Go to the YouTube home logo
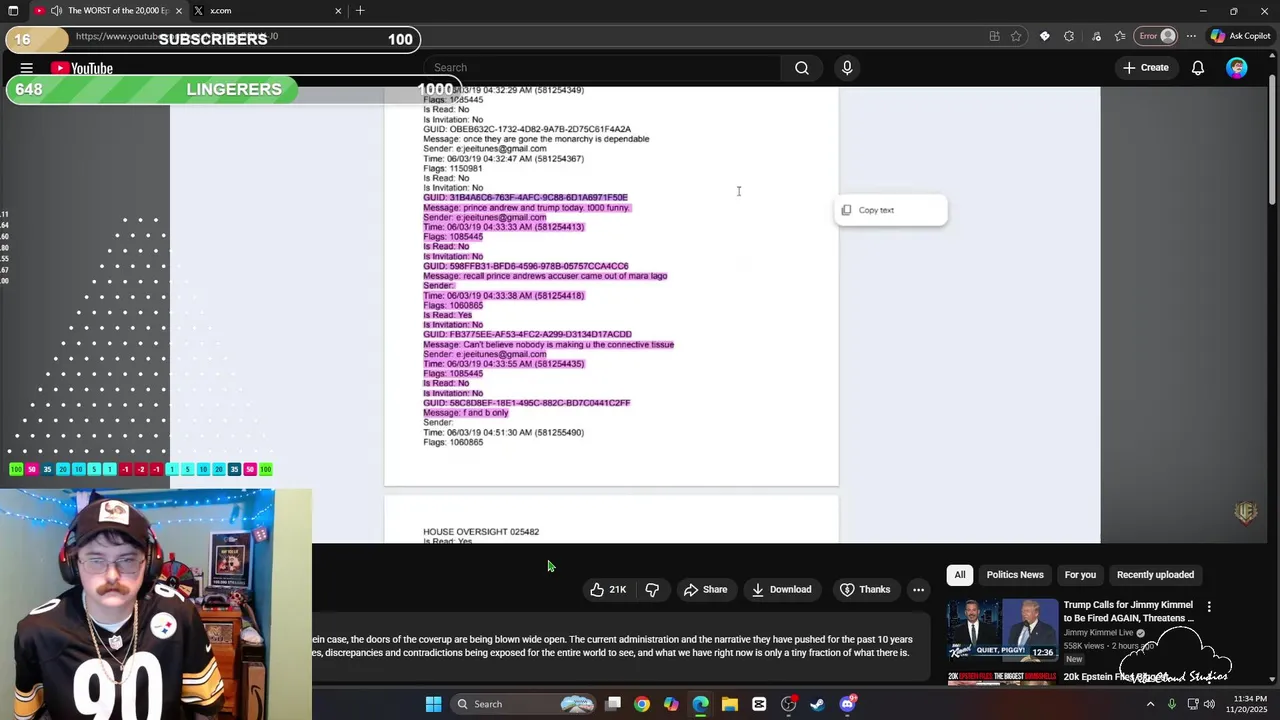 (82, 68)
